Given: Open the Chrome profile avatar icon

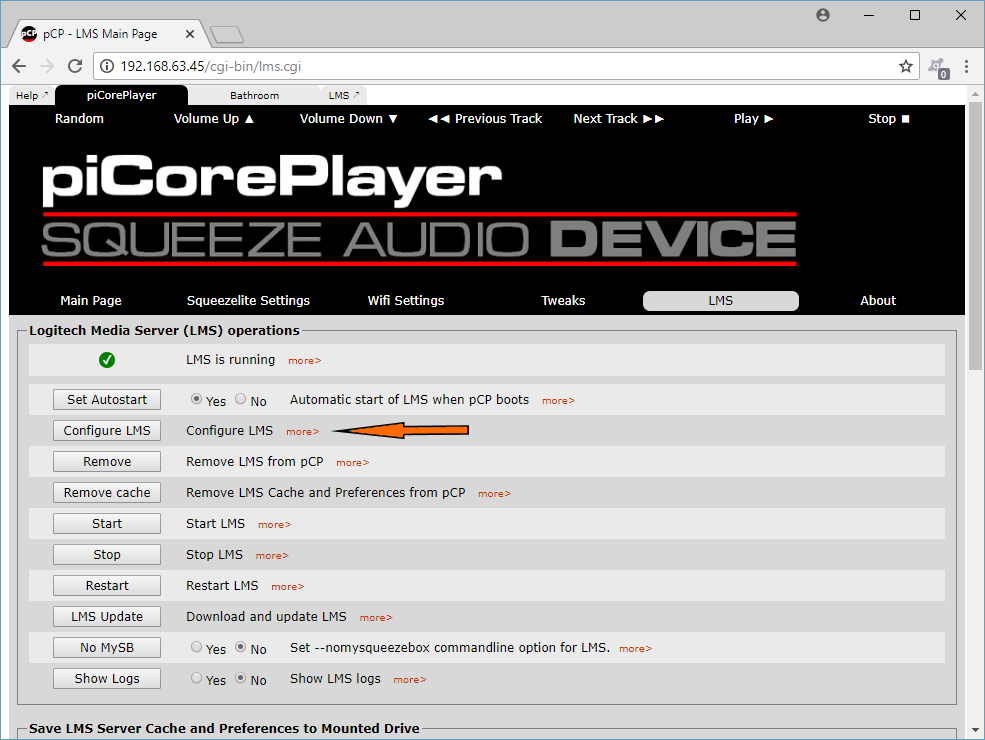Looking at the screenshot, I should (x=823, y=15).
